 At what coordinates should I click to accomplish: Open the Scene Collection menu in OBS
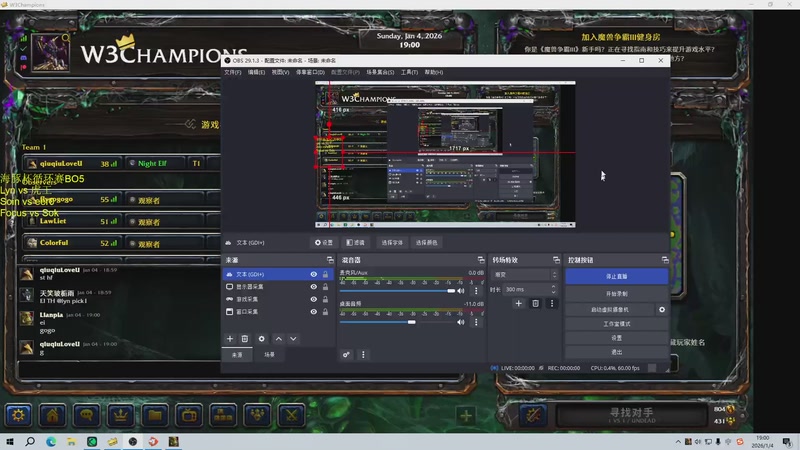[x=380, y=72]
